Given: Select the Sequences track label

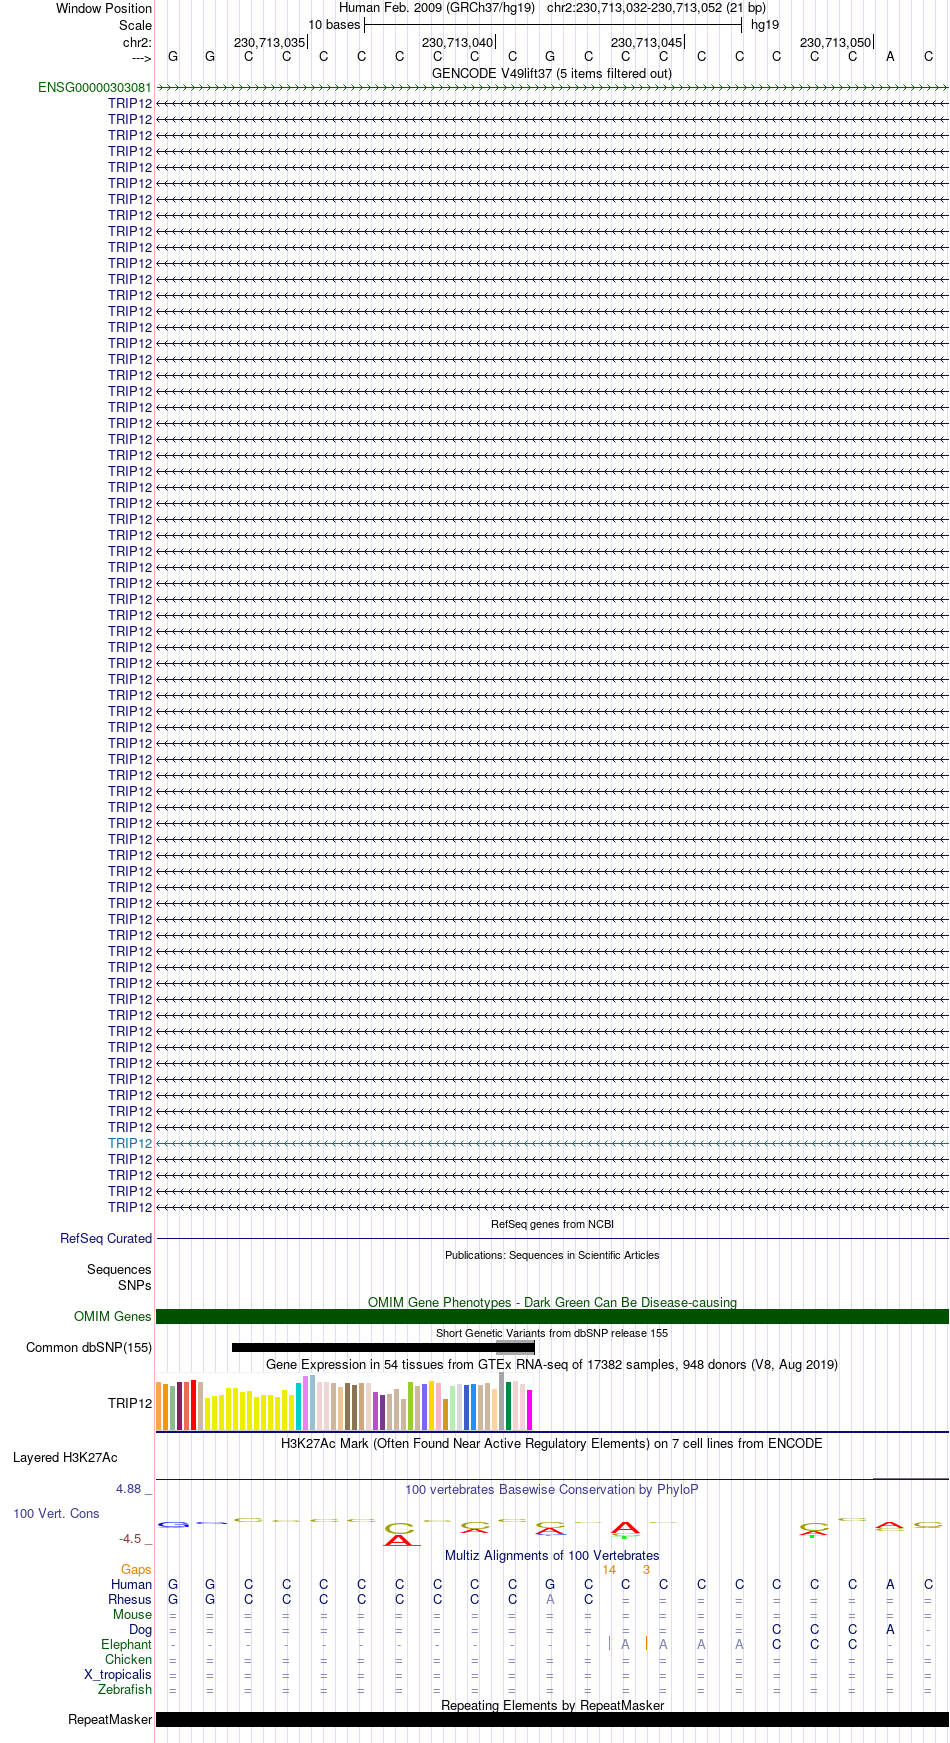Looking at the screenshot, I should [119, 1270].
